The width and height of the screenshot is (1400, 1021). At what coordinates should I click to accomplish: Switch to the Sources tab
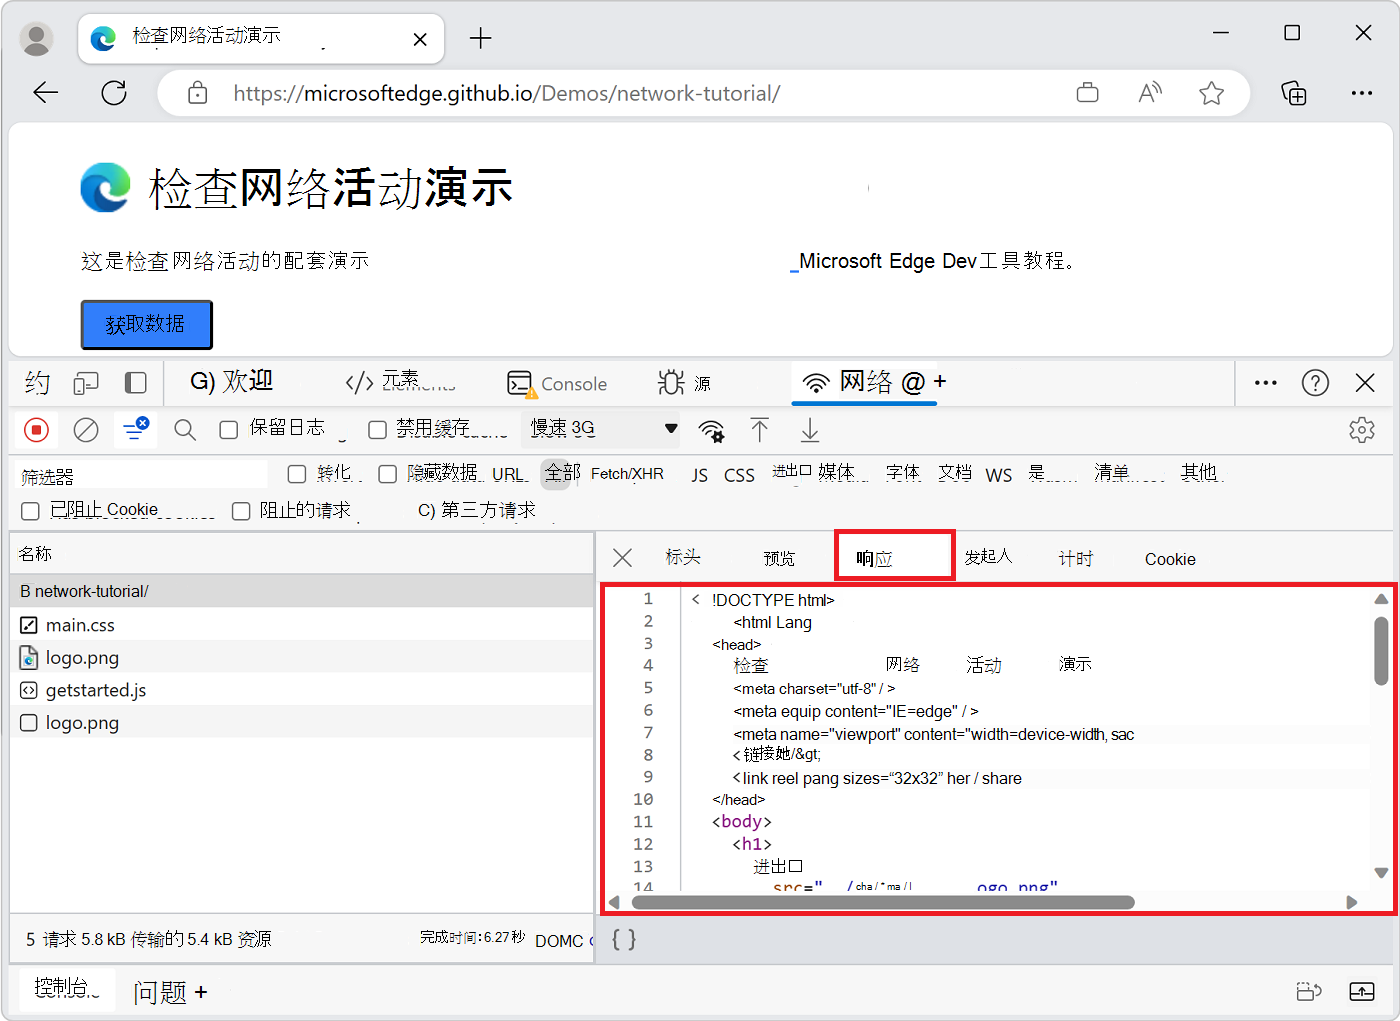coord(685,383)
